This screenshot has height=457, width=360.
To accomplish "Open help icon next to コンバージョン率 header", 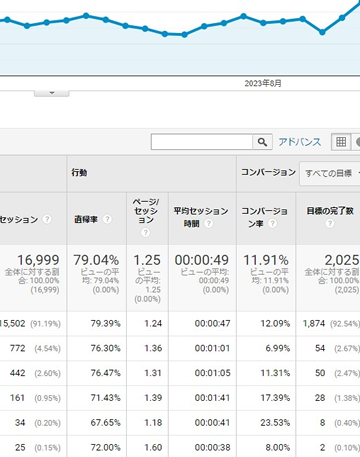I will click(272, 223).
